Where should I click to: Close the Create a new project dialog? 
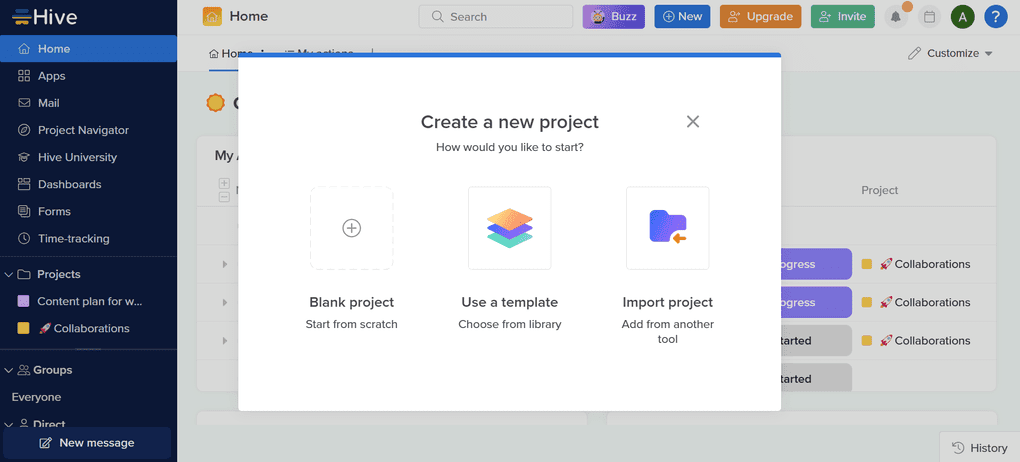(693, 122)
